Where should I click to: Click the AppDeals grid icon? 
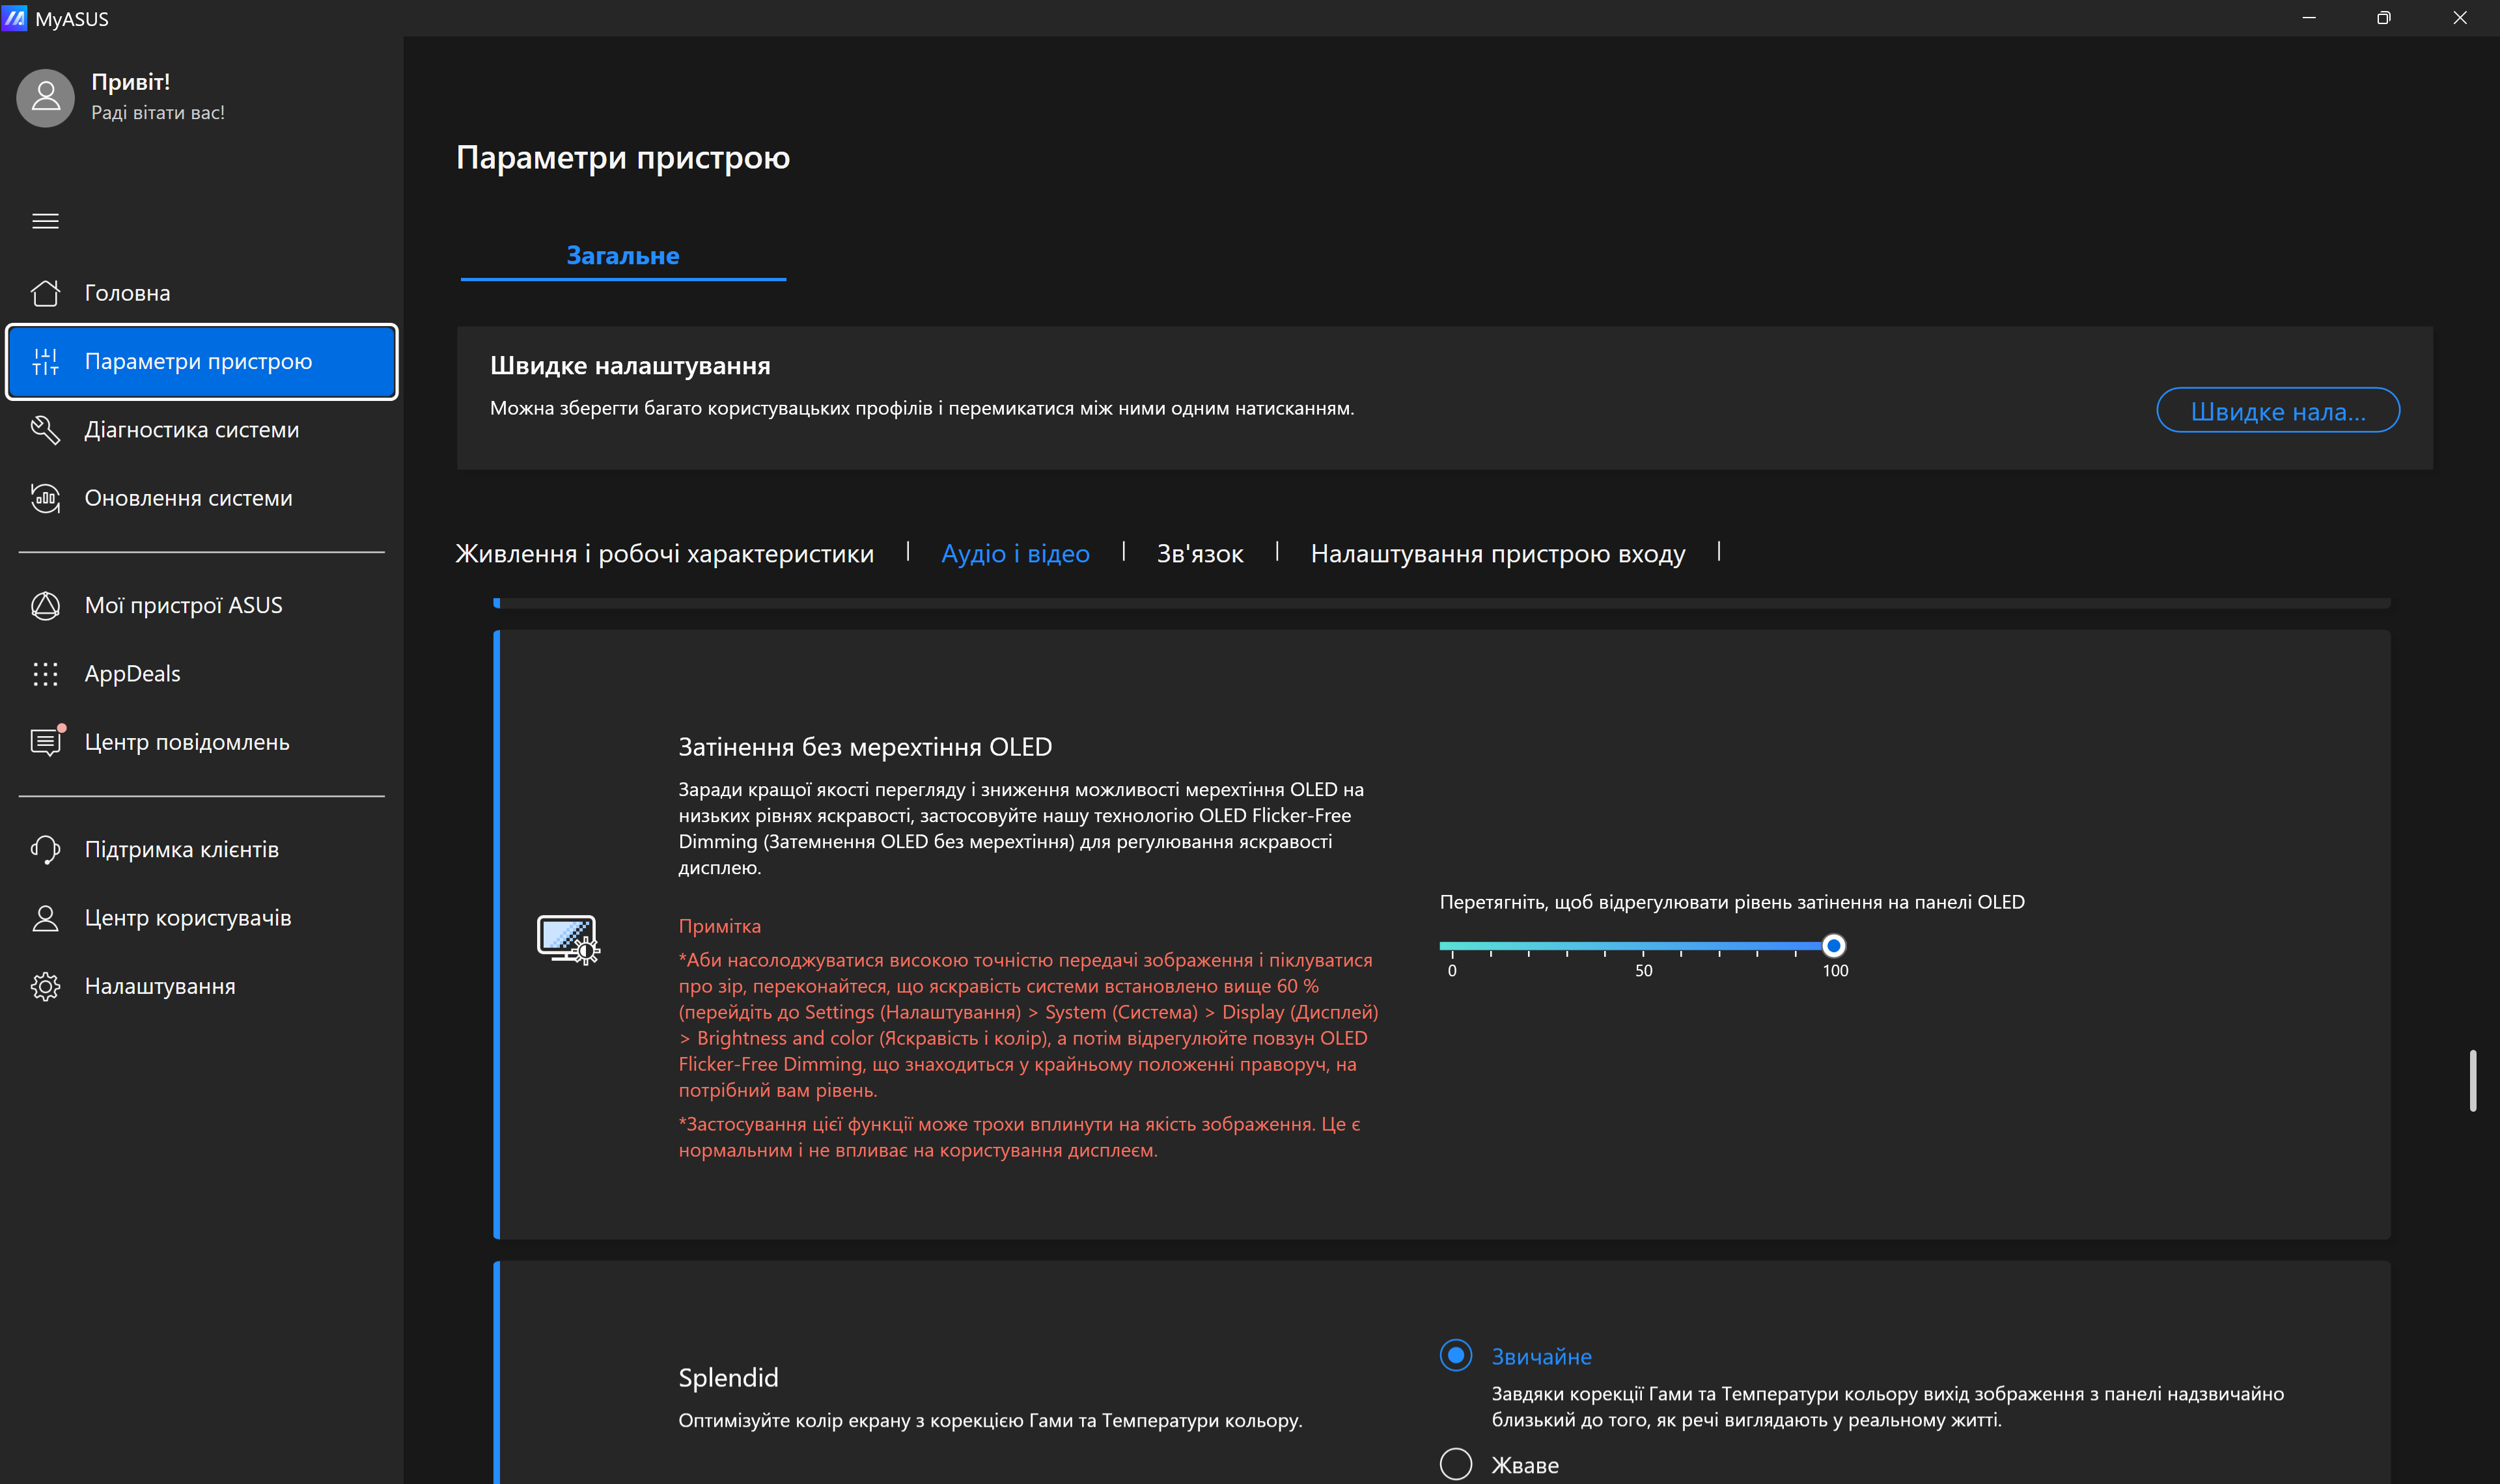(x=45, y=674)
